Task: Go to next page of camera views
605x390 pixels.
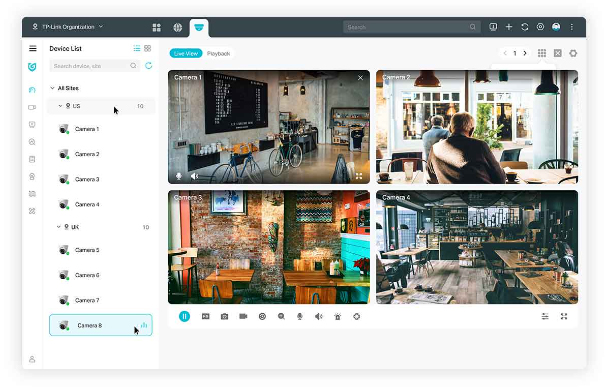Action: pyautogui.click(x=525, y=53)
